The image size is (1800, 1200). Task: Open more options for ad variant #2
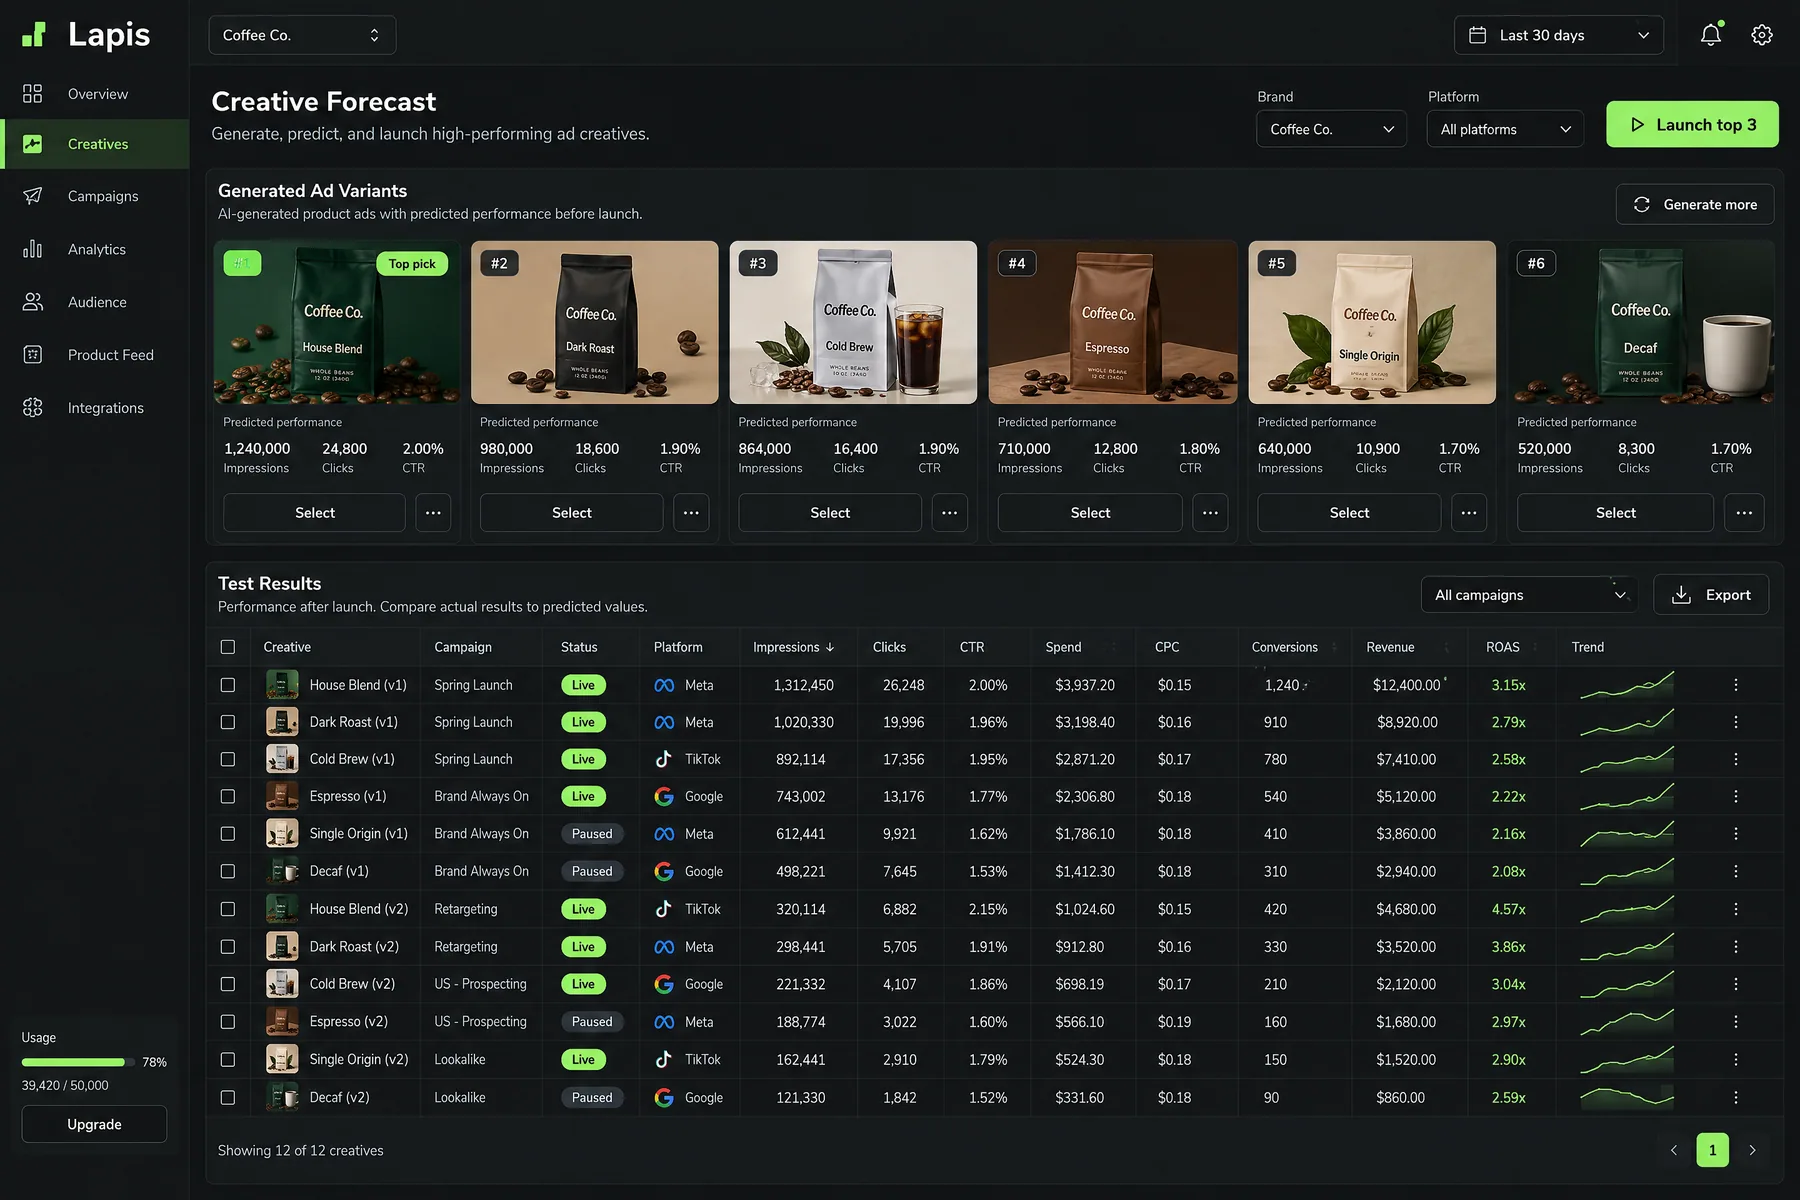pyautogui.click(x=691, y=513)
